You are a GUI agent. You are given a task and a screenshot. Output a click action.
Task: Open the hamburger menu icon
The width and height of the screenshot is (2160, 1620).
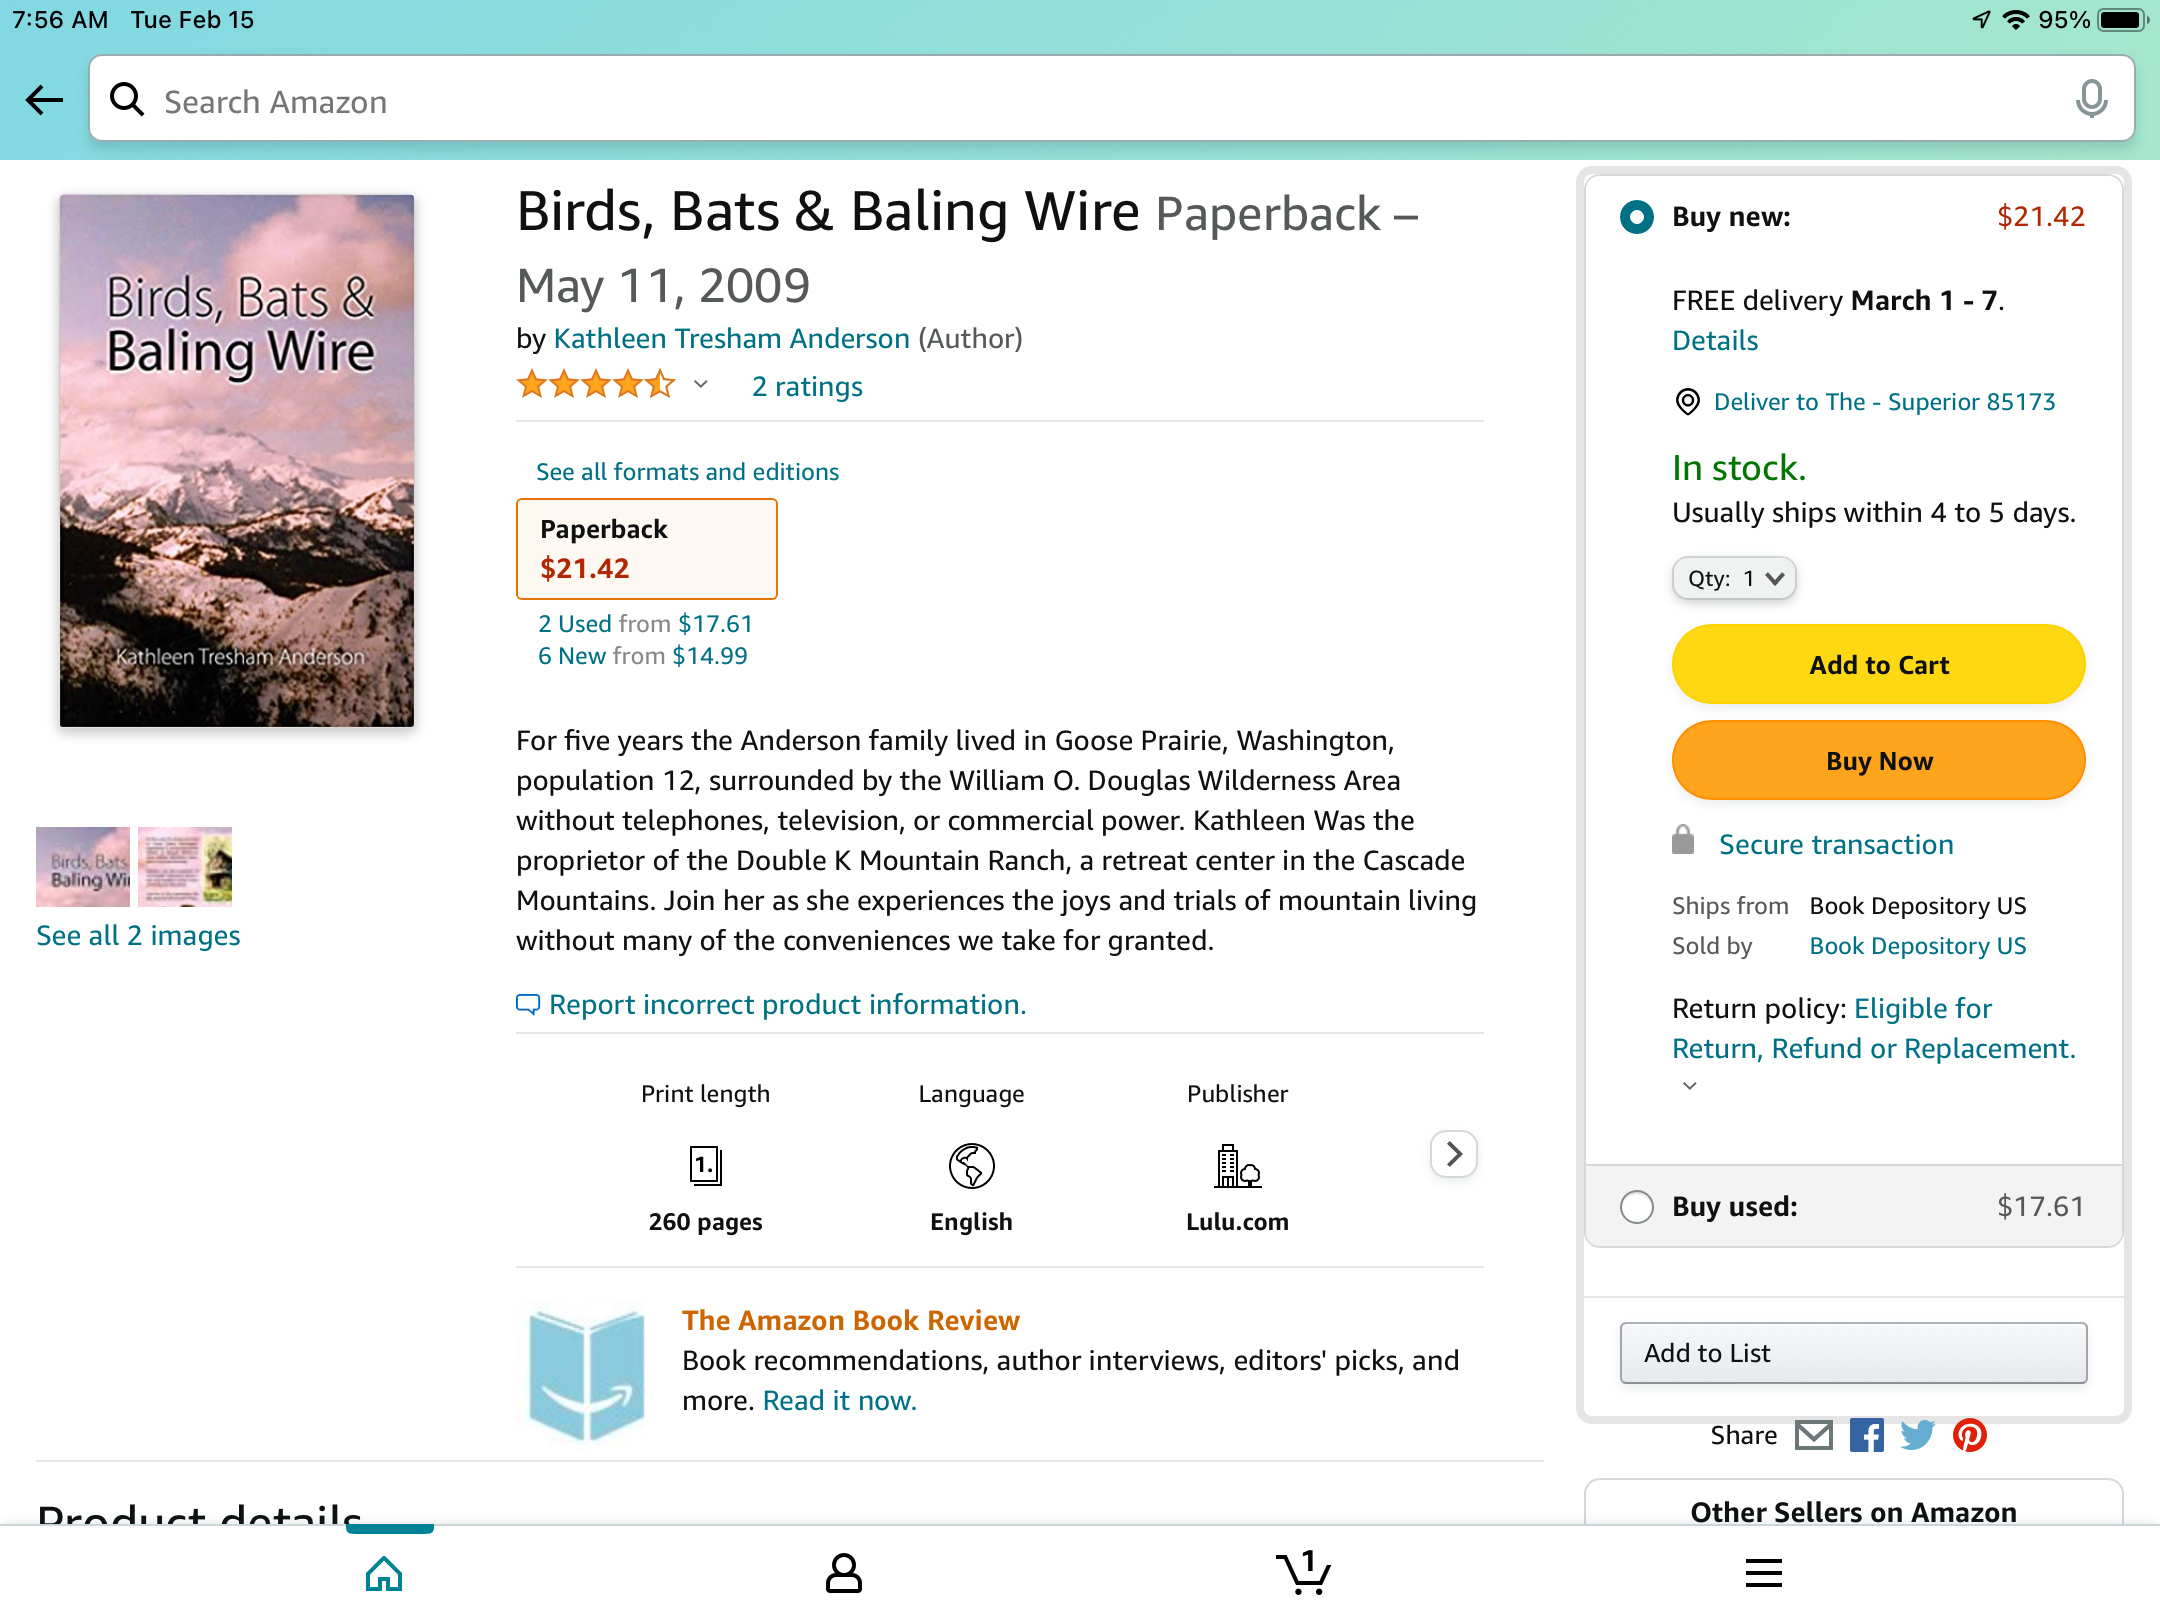(1763, 1573)
